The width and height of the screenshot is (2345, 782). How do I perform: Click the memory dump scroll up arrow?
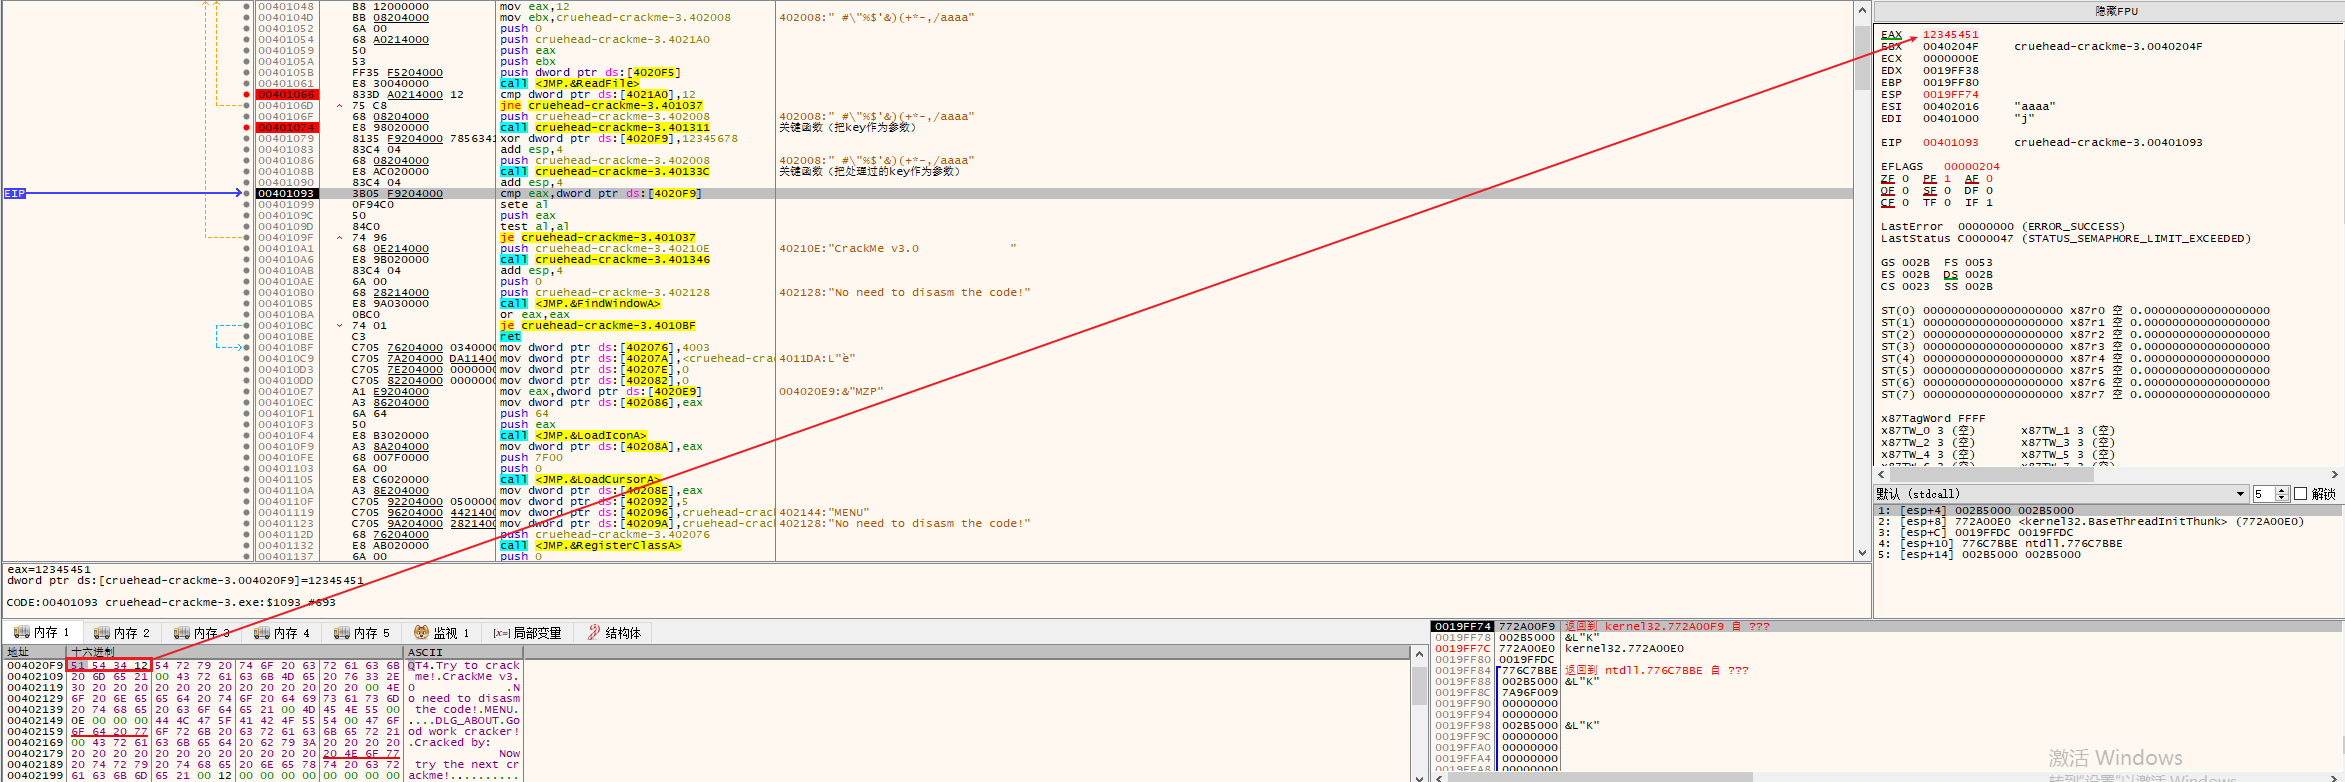[x=1419, y=654]
